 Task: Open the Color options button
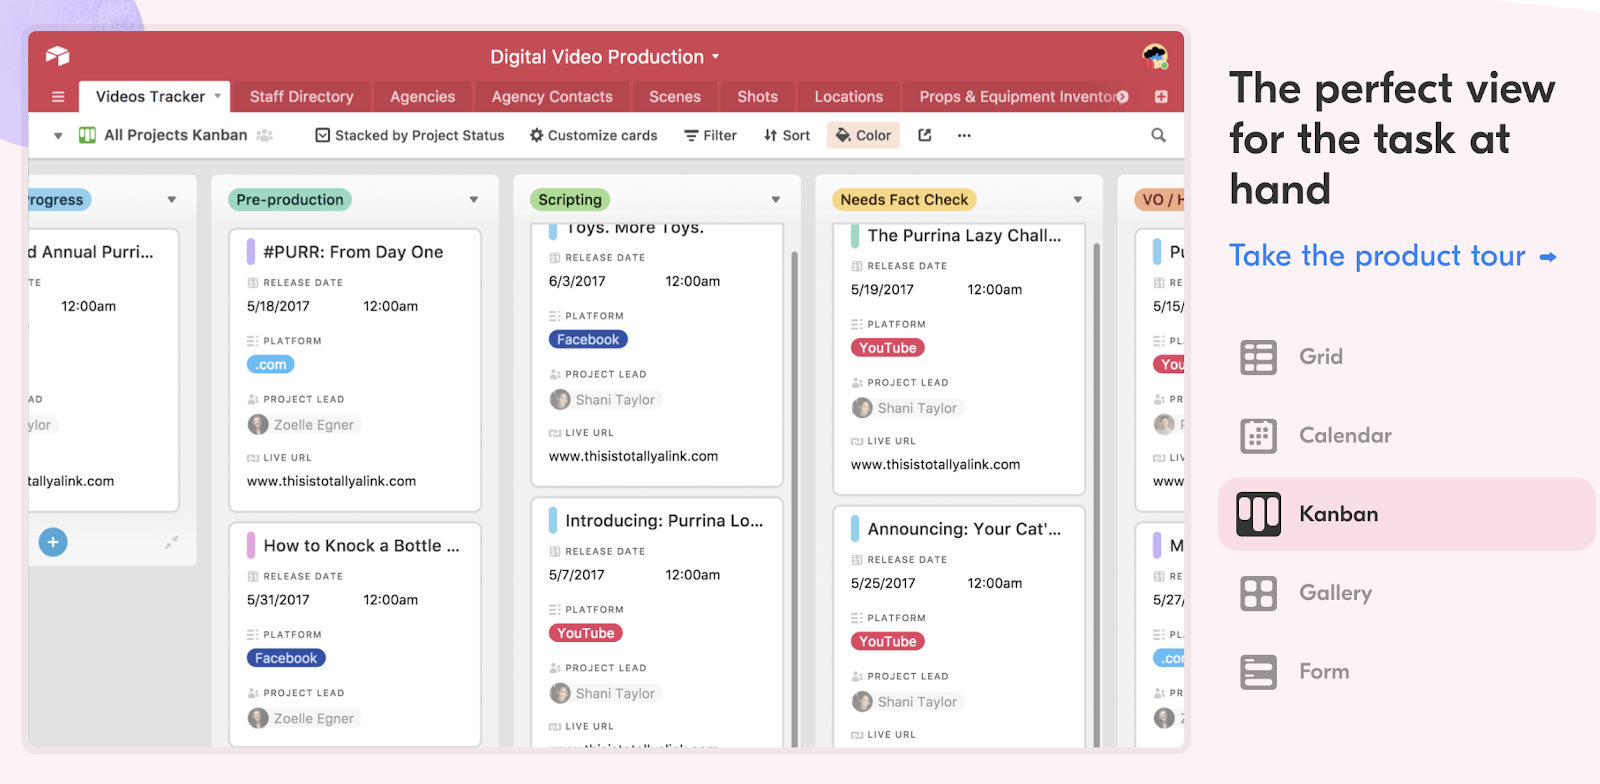(x=863, y=135)
